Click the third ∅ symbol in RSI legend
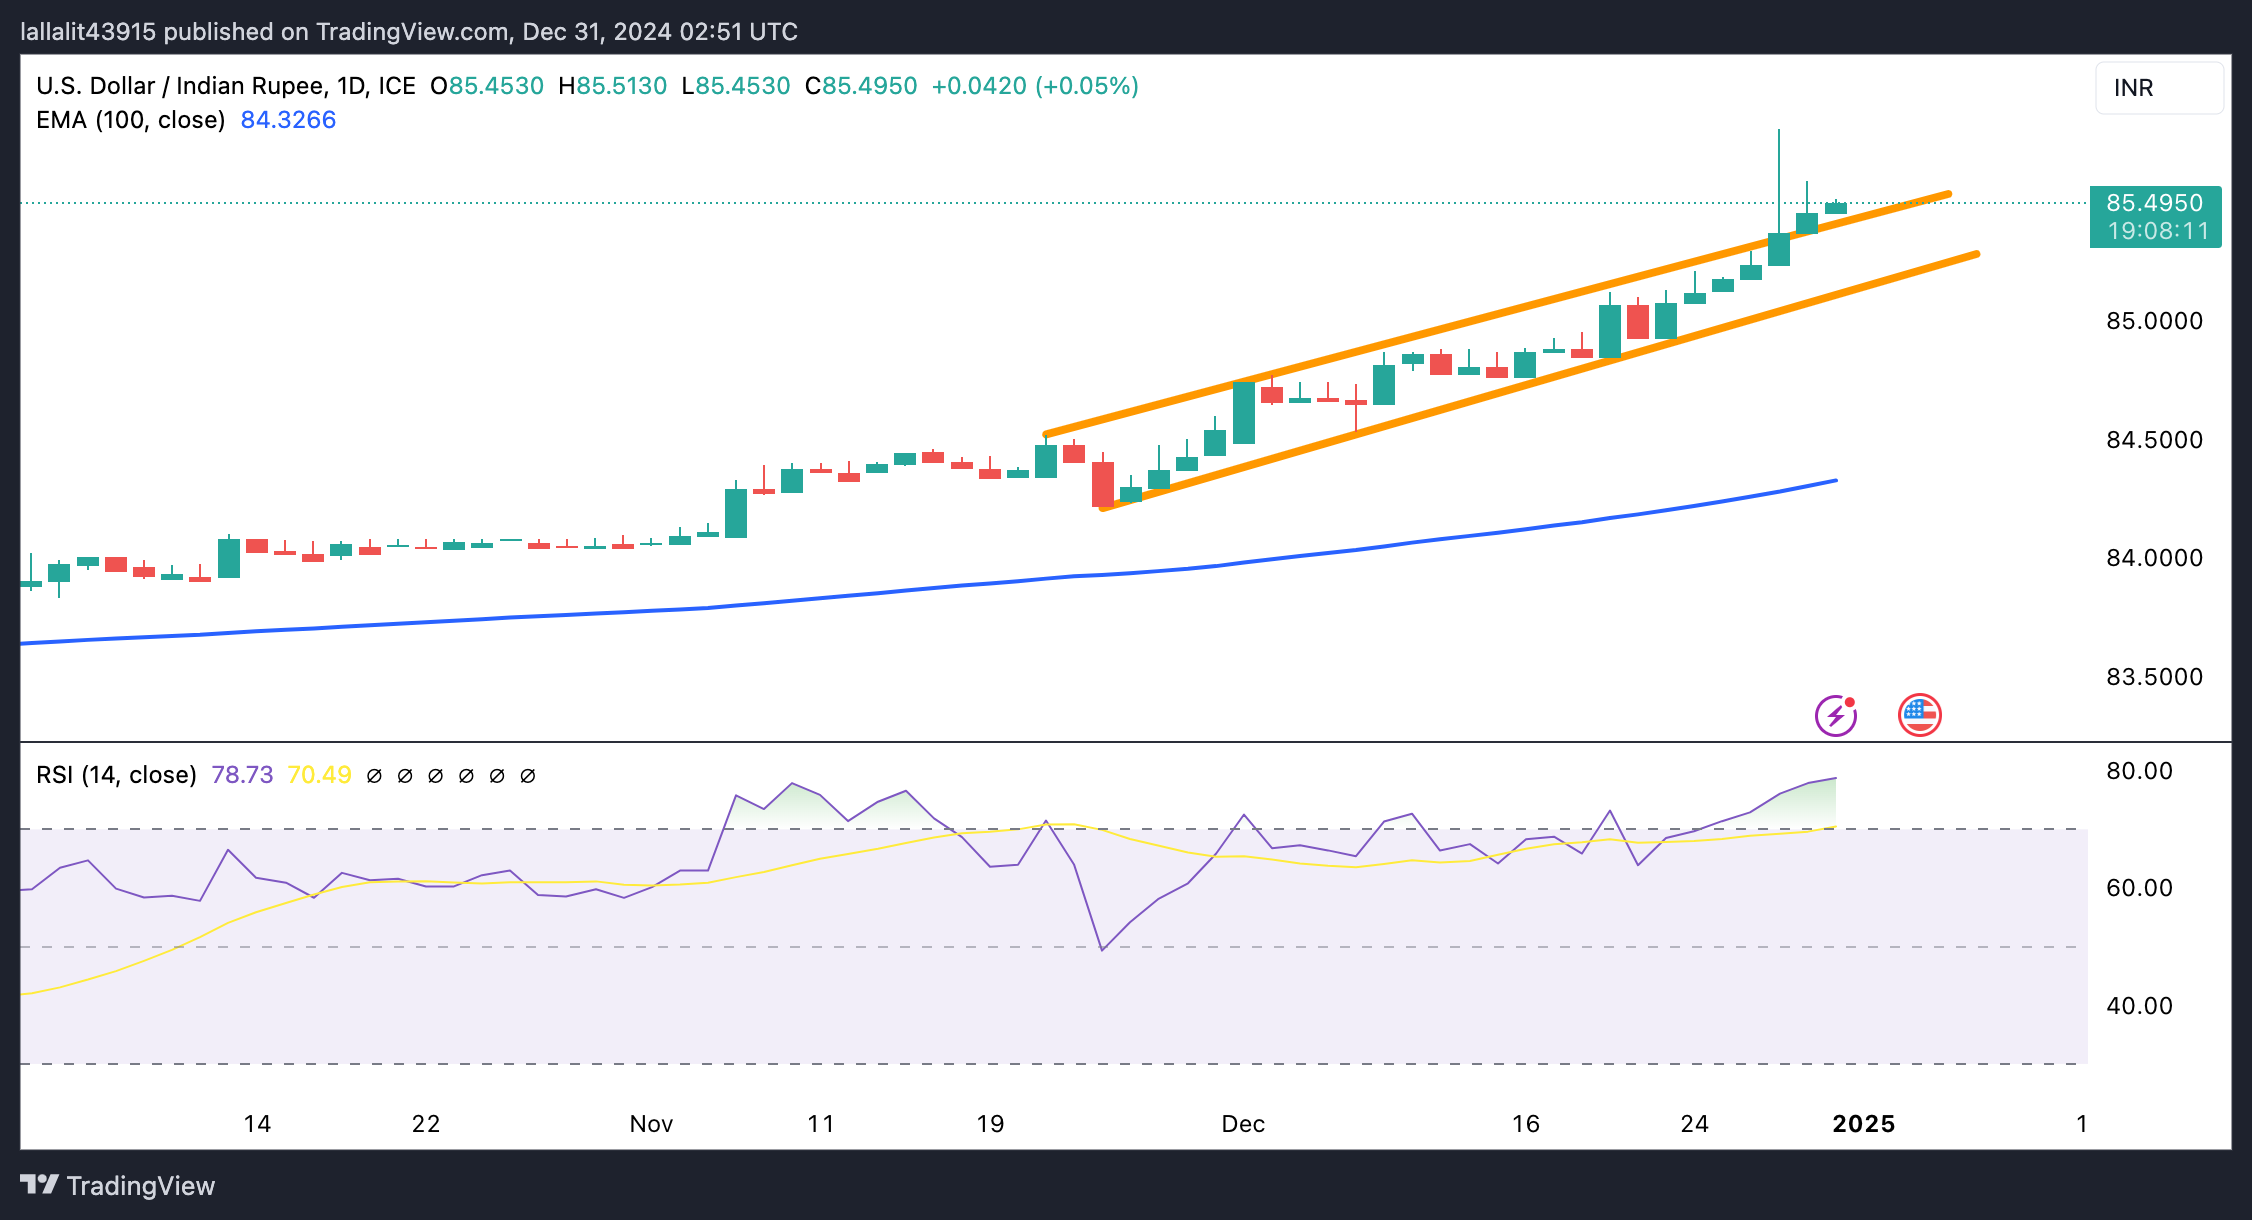Viewport: 2252px width, 1220px height. (435, 775)
